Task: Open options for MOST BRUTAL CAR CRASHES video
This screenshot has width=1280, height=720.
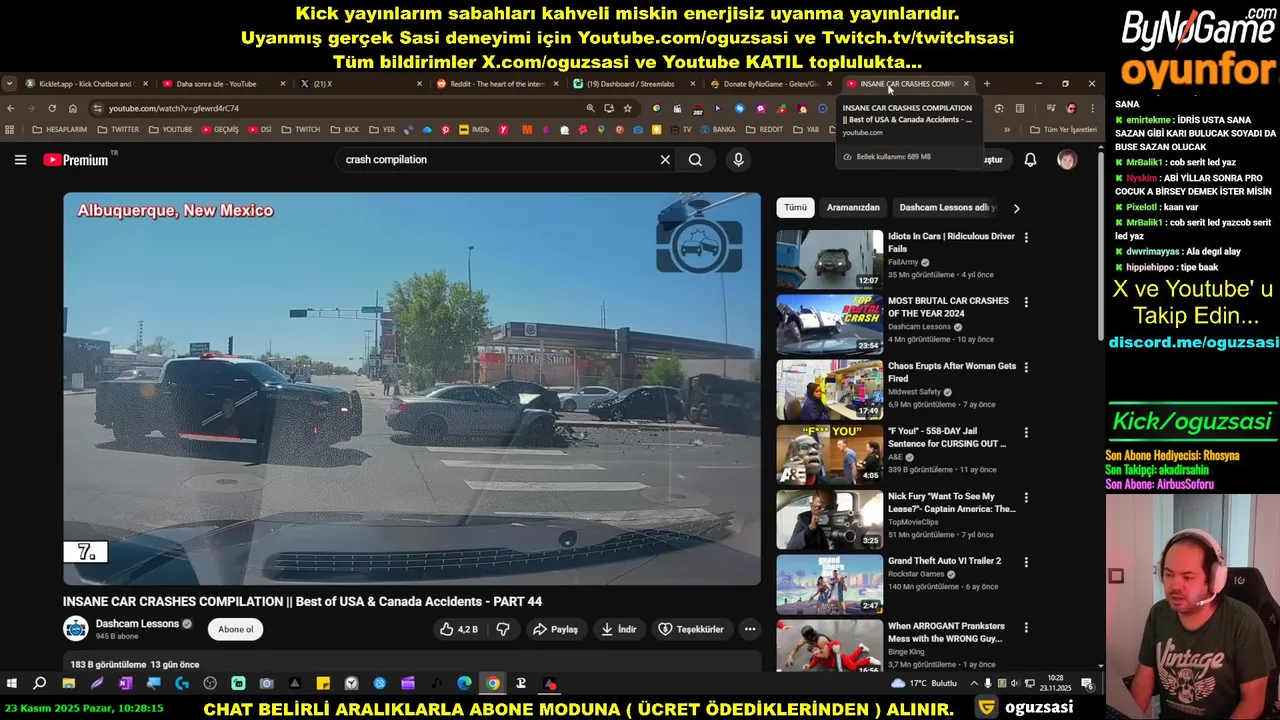Action: pyautogui.click(x=1026, y=302)
